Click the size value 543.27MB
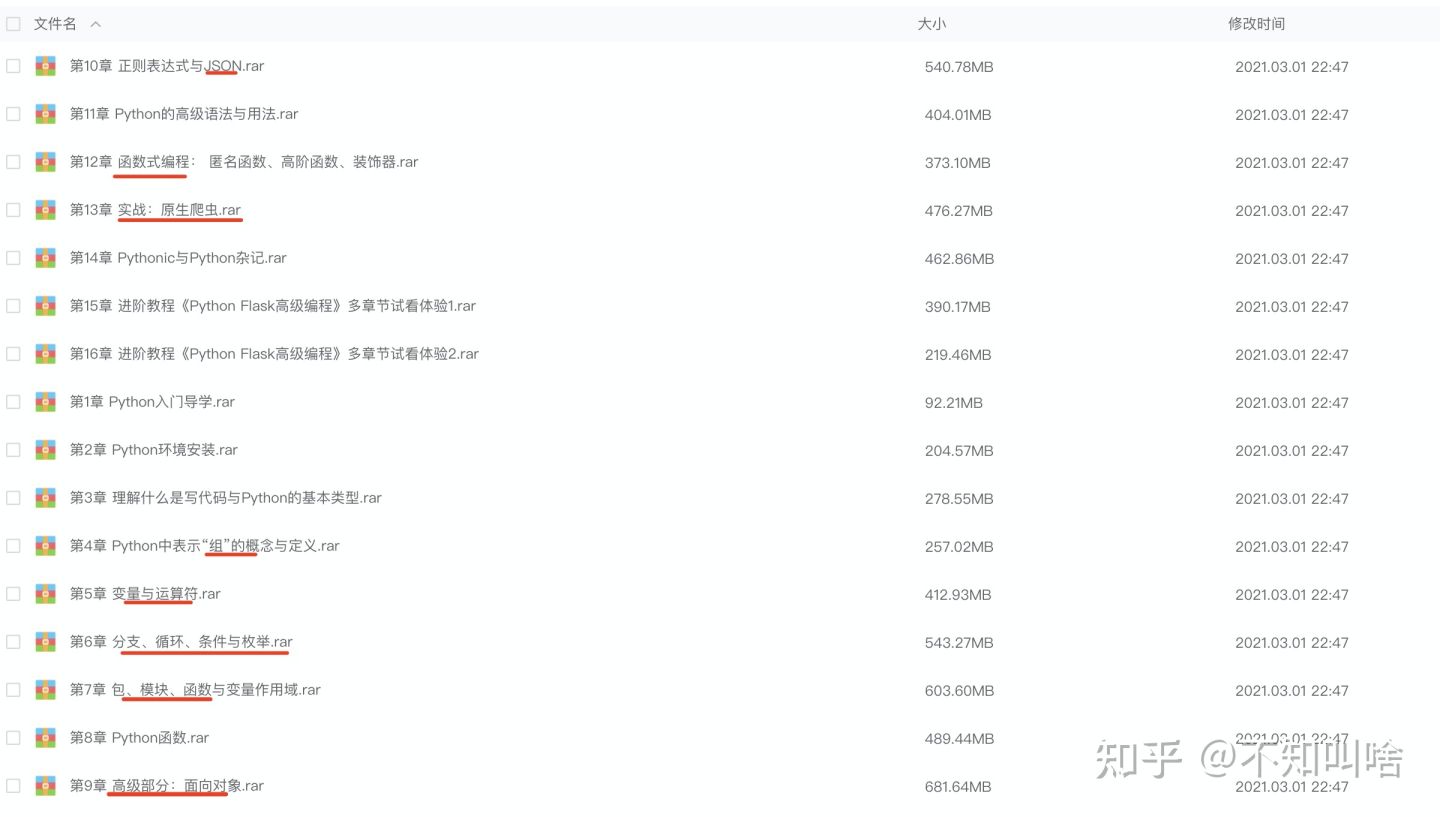The width and height of the screenshot is (1440, 817). (959, 643)
